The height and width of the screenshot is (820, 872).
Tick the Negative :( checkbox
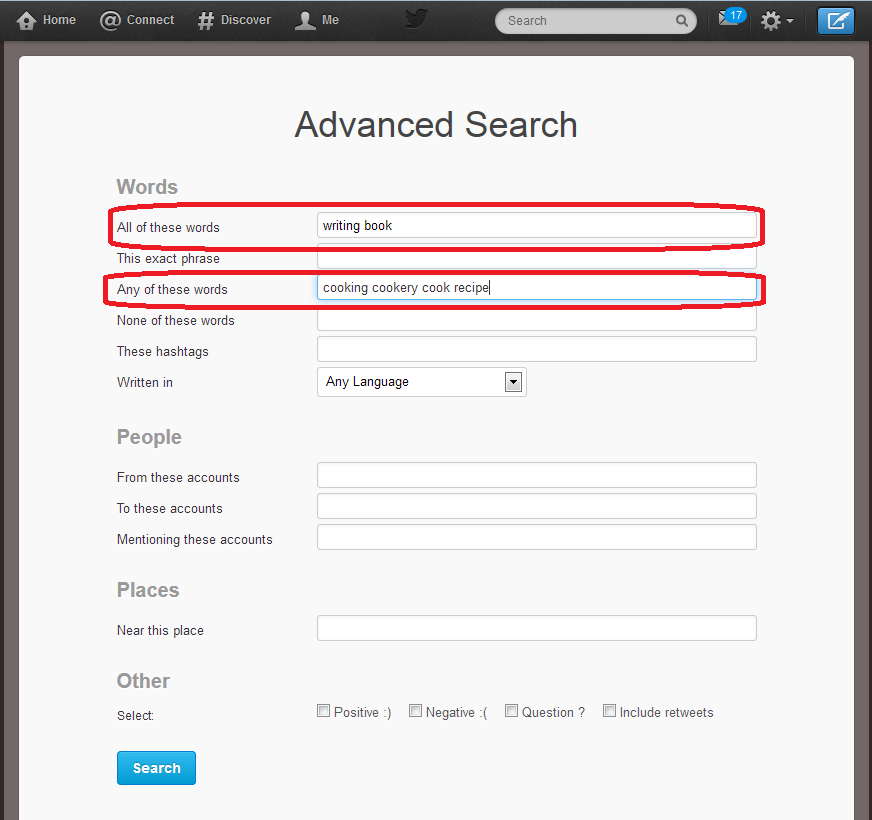point(415,711)
